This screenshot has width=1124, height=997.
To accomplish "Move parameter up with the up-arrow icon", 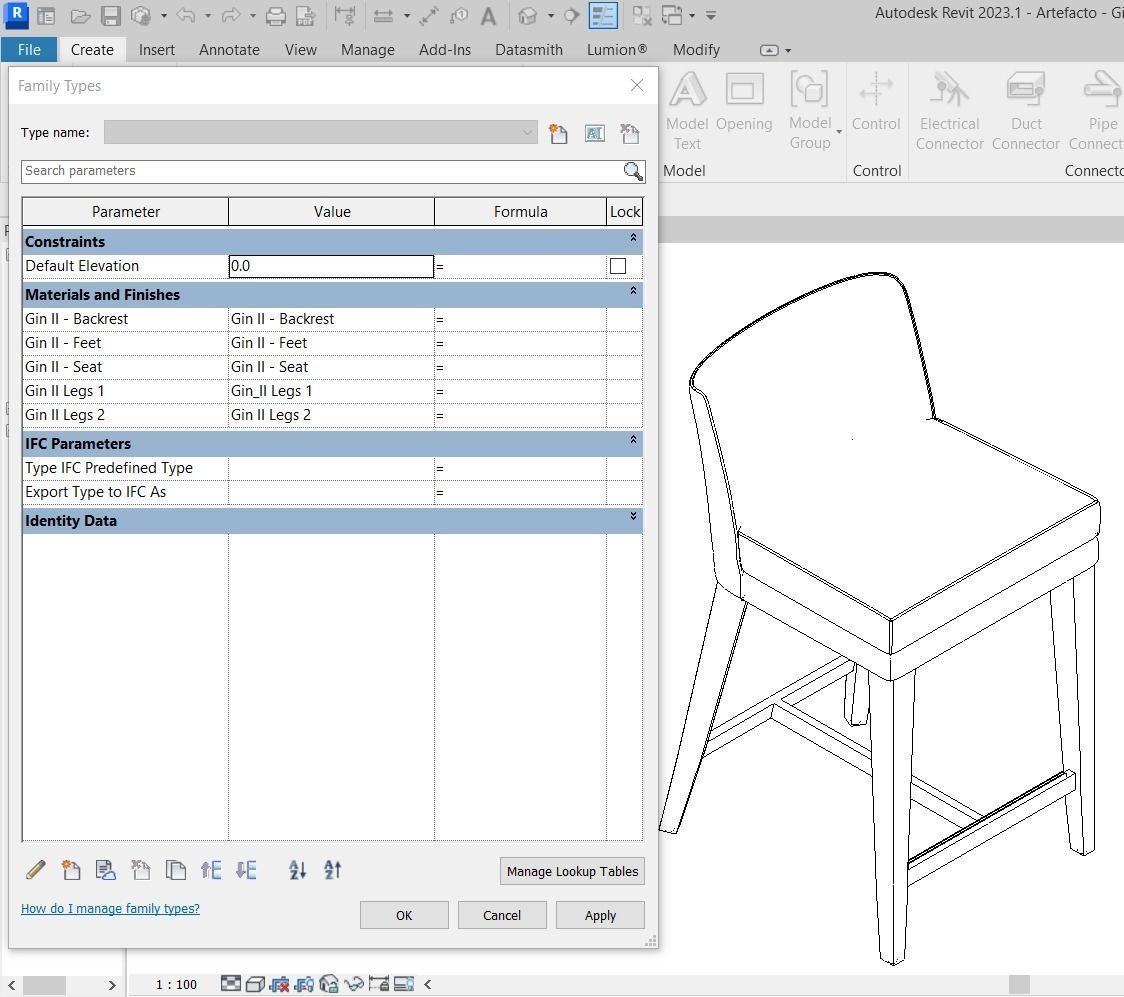I will [211, 870].
